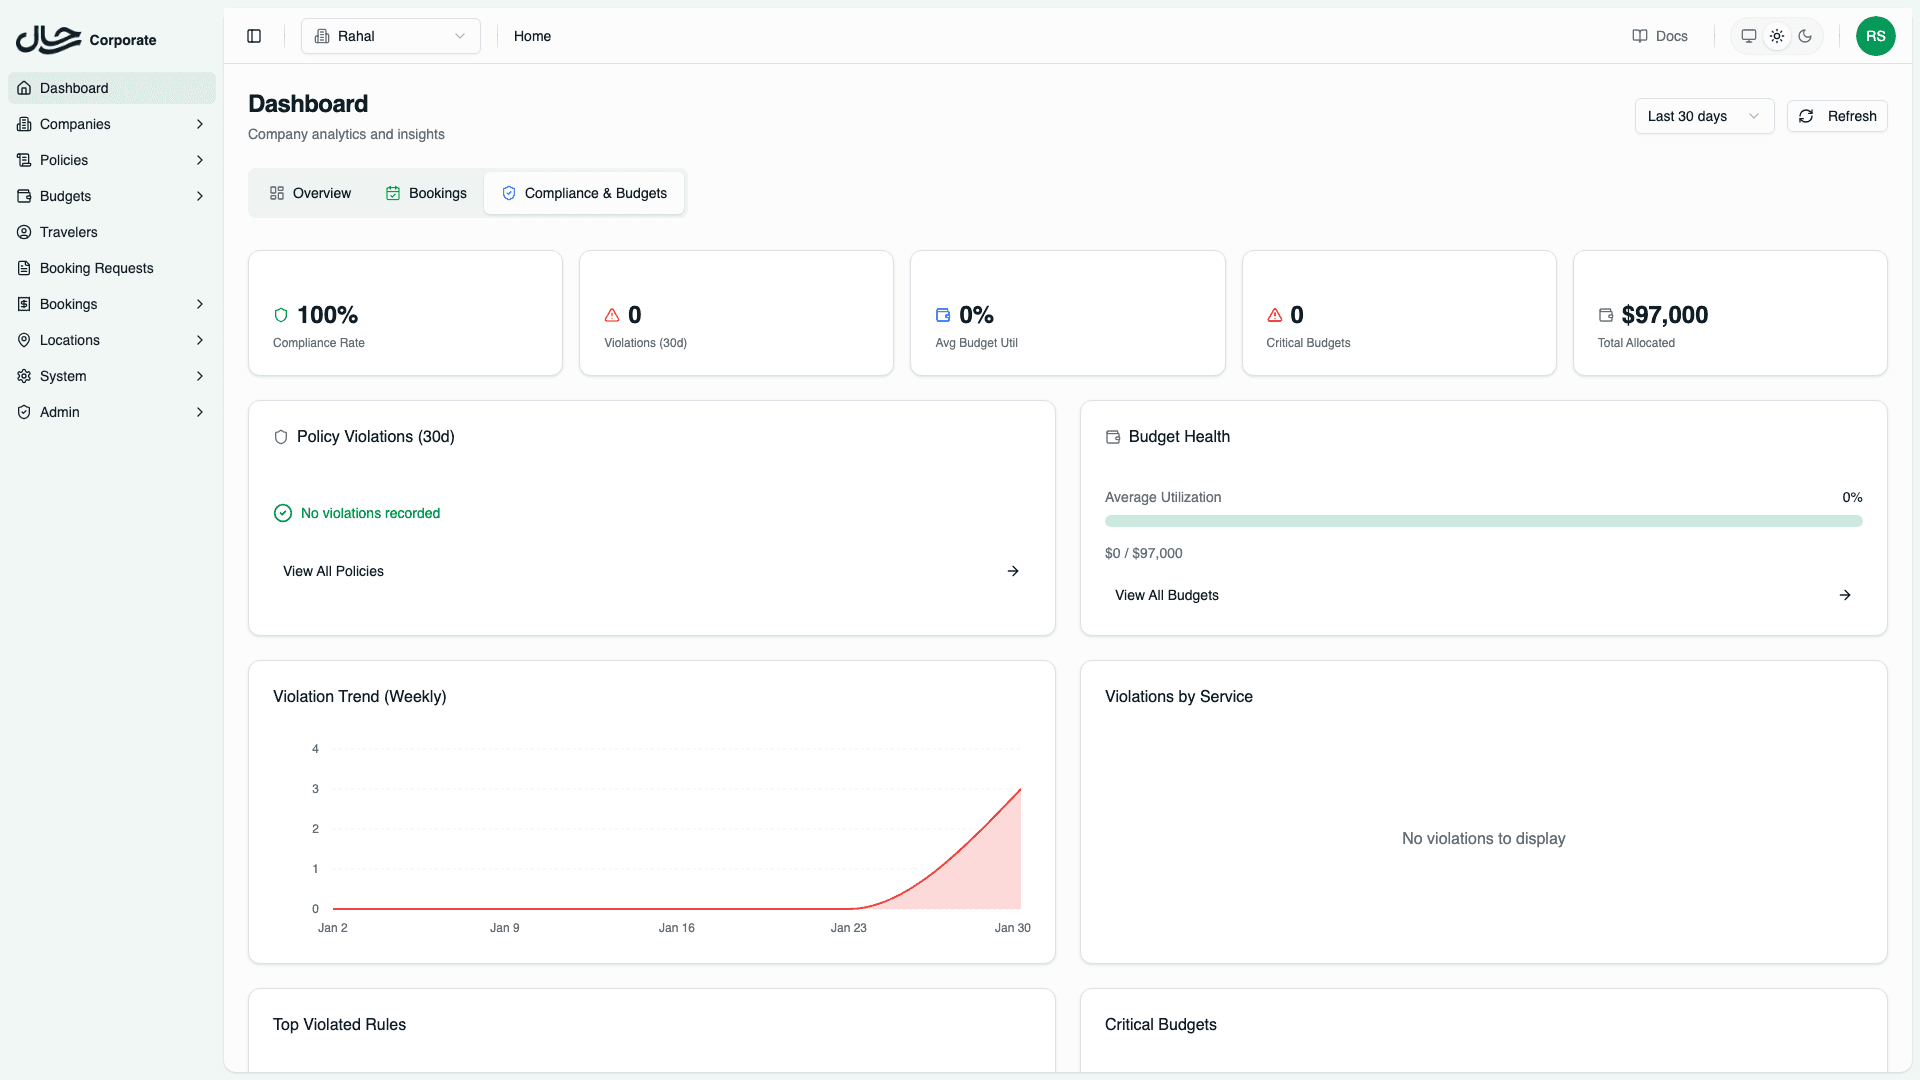This screenshot has height=1080, width=1920.
Task: Click the Home breadcrumb
Action: (x=532, y=36)
